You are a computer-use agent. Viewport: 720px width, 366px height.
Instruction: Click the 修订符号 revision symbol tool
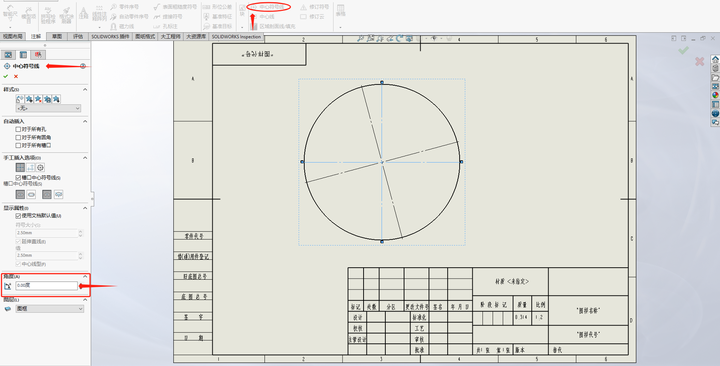coord(315,7)
